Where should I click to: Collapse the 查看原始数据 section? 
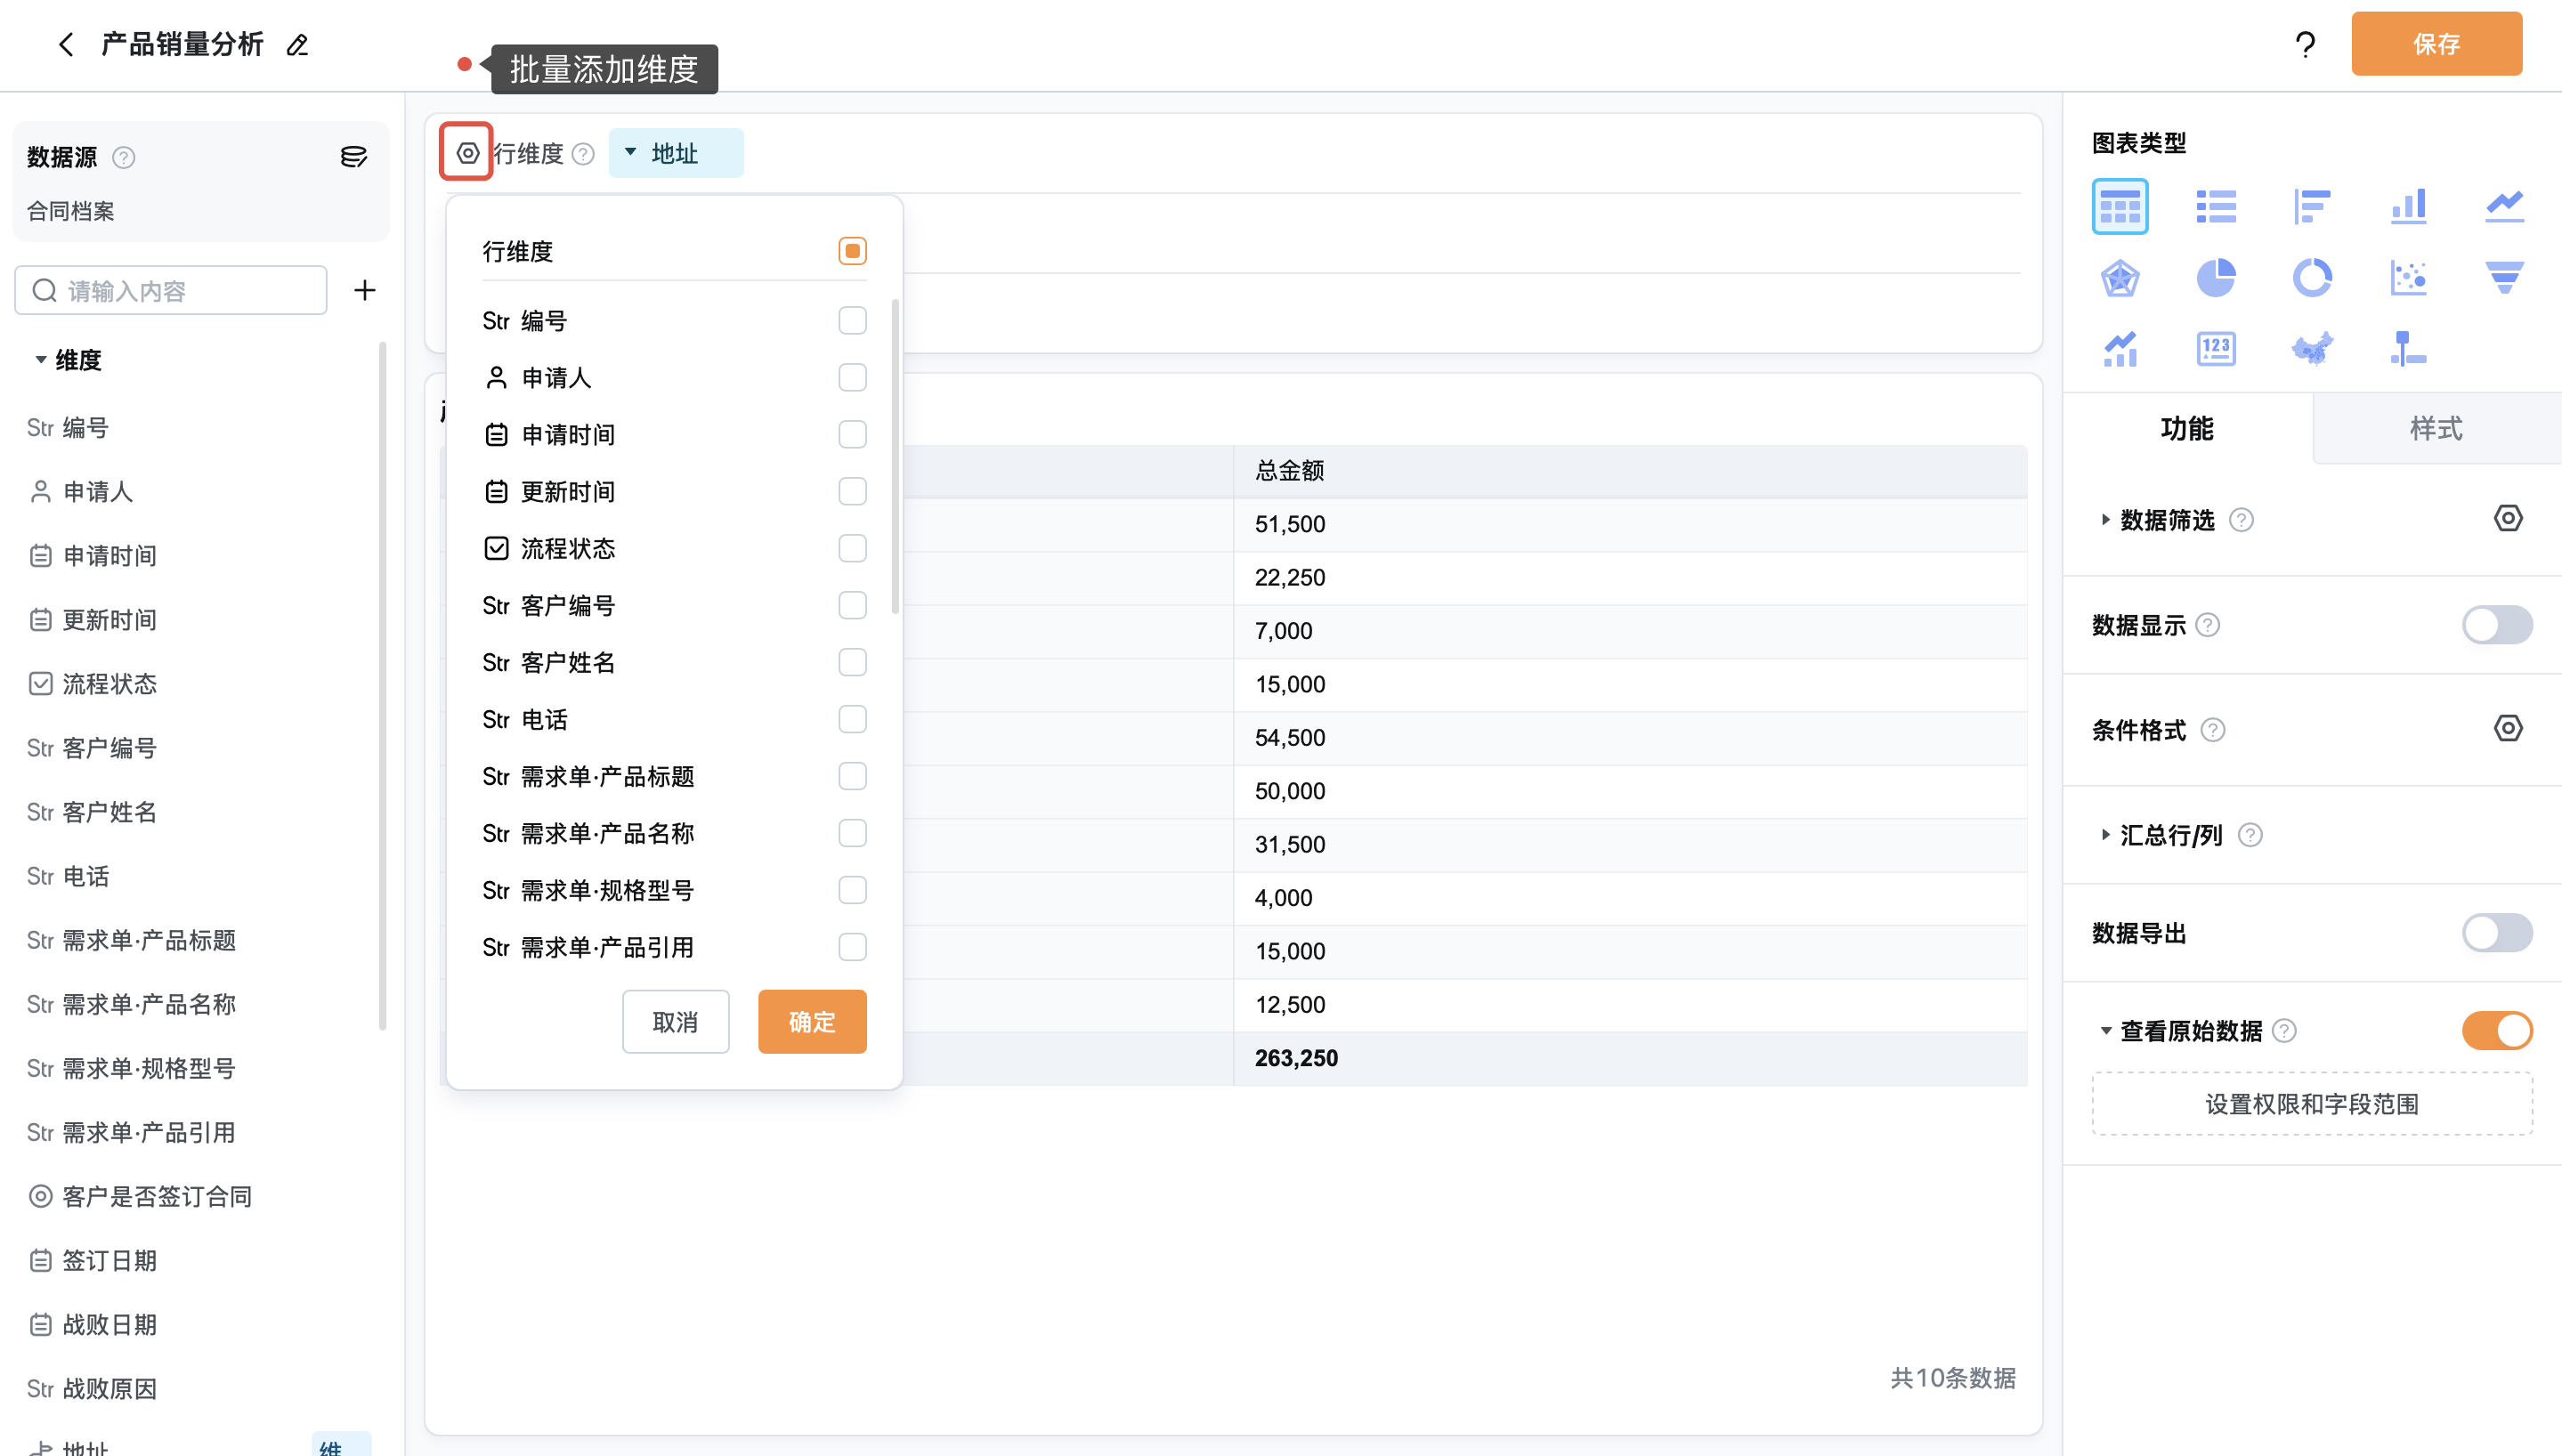point(2105,1031)
